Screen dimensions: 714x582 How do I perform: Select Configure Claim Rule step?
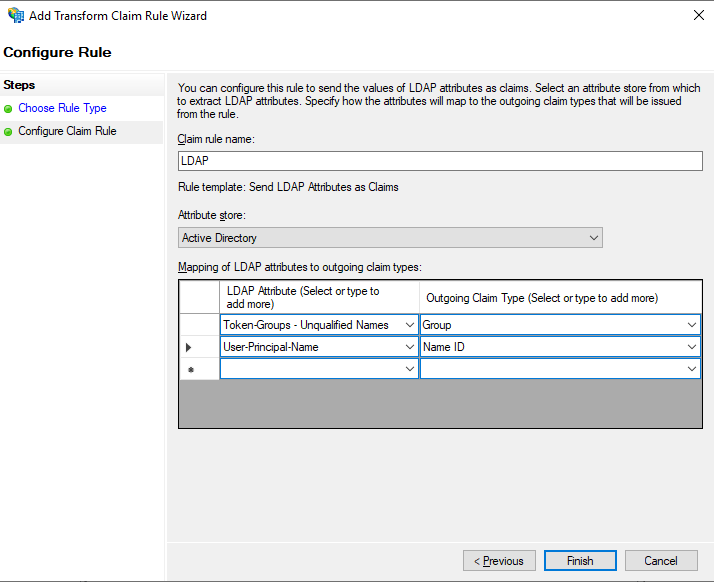pyautogui.click(x=67, y=131)
